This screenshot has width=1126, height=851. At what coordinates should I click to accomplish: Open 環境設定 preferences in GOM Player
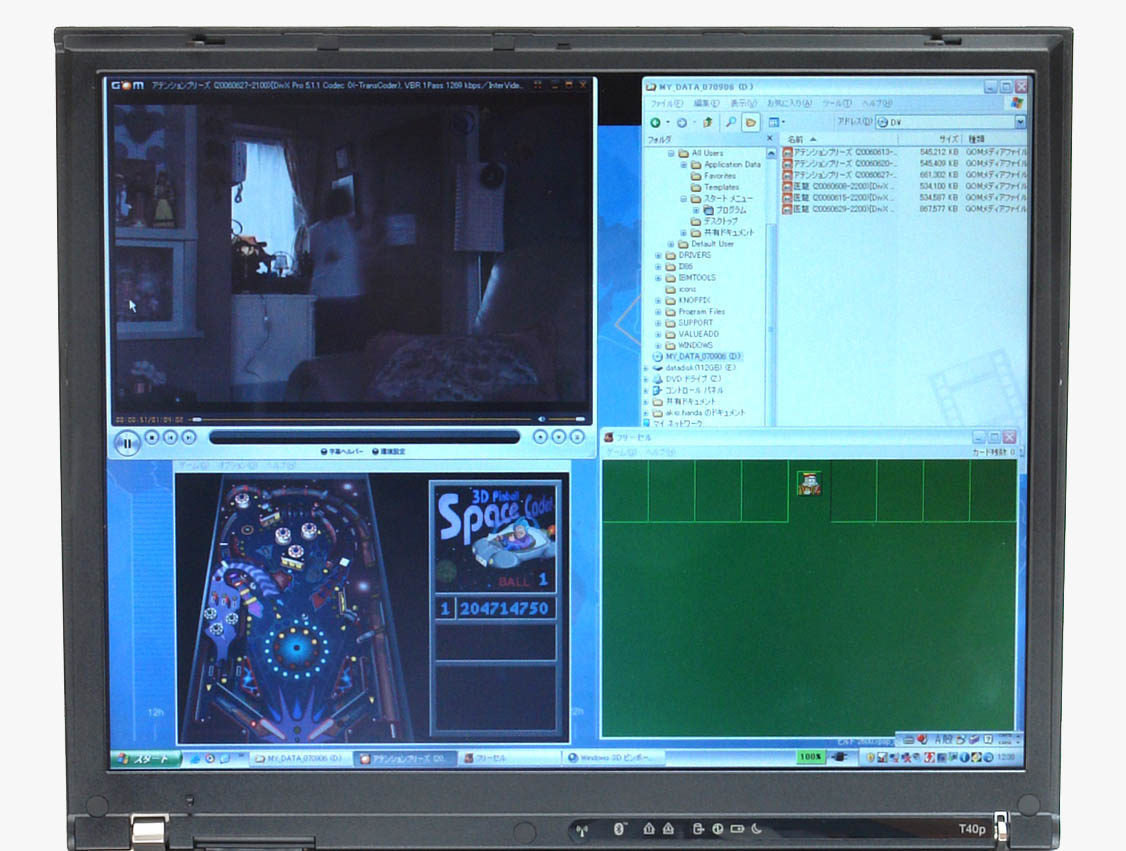pyautogui.click(x=388, y=452)
